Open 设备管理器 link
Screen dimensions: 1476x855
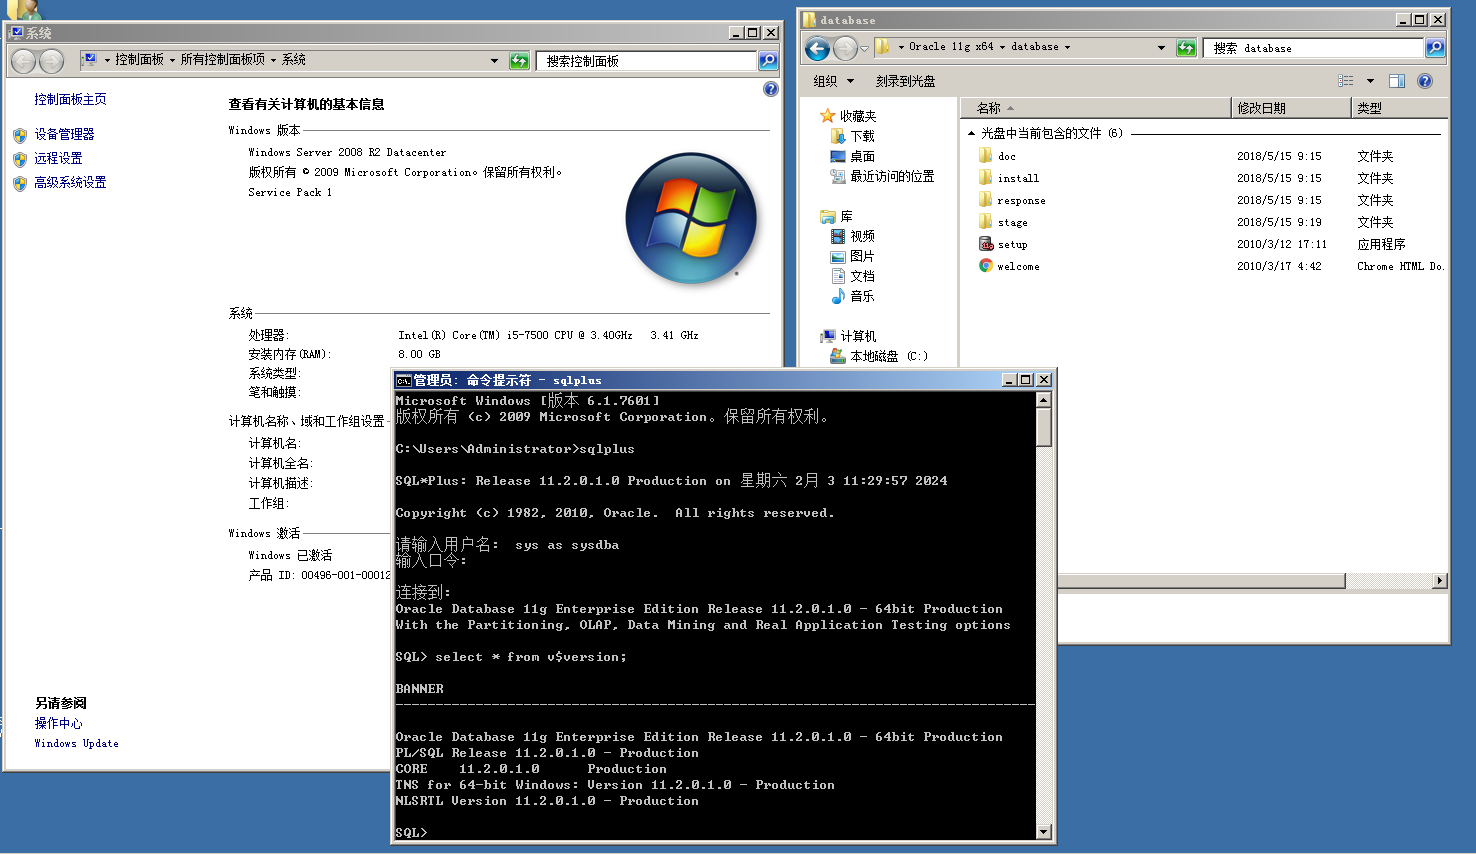point(64,134)
